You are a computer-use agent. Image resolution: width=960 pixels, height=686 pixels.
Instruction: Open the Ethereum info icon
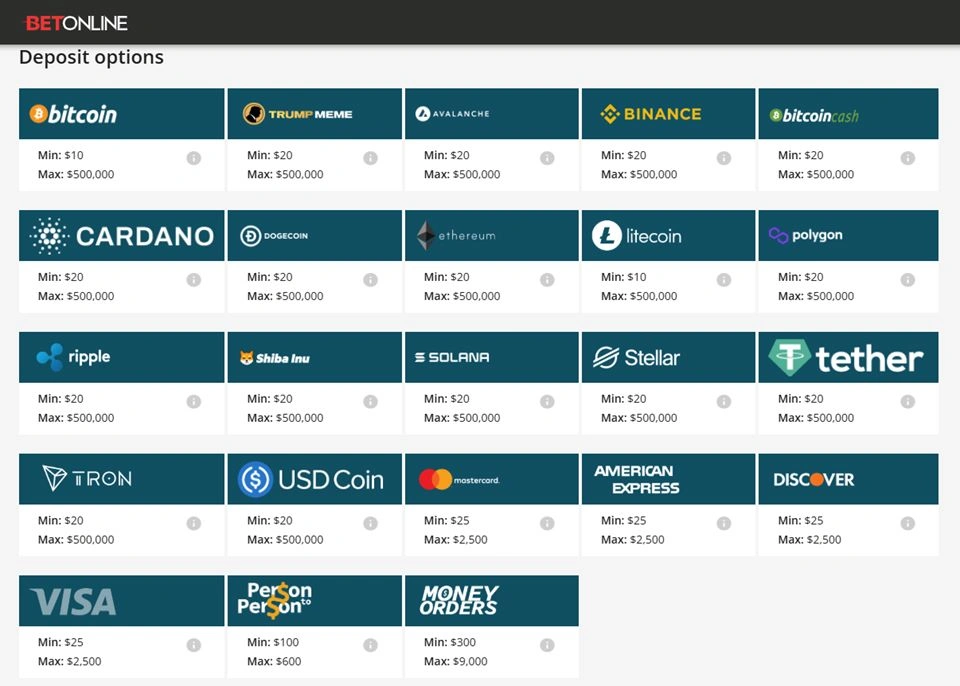[x=547, y=280]
